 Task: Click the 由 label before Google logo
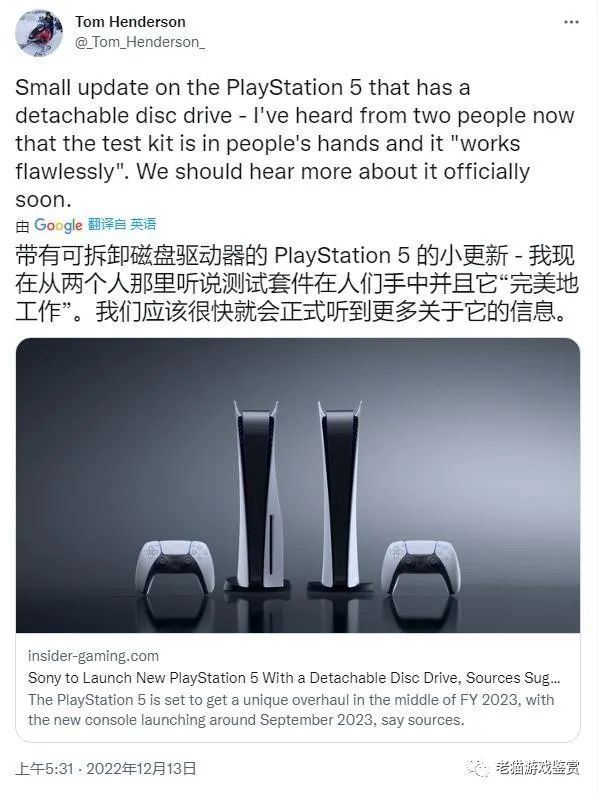(x=22, y=226)
